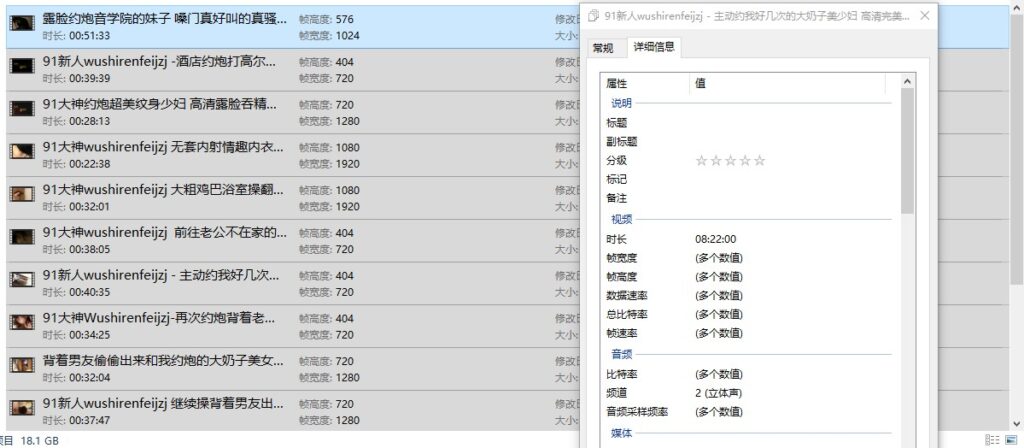The width and height of the screenshot is (1024, 448).
Task: Select thumbnail of video with duration 00:22:38
Action: (x=22, y=151)
